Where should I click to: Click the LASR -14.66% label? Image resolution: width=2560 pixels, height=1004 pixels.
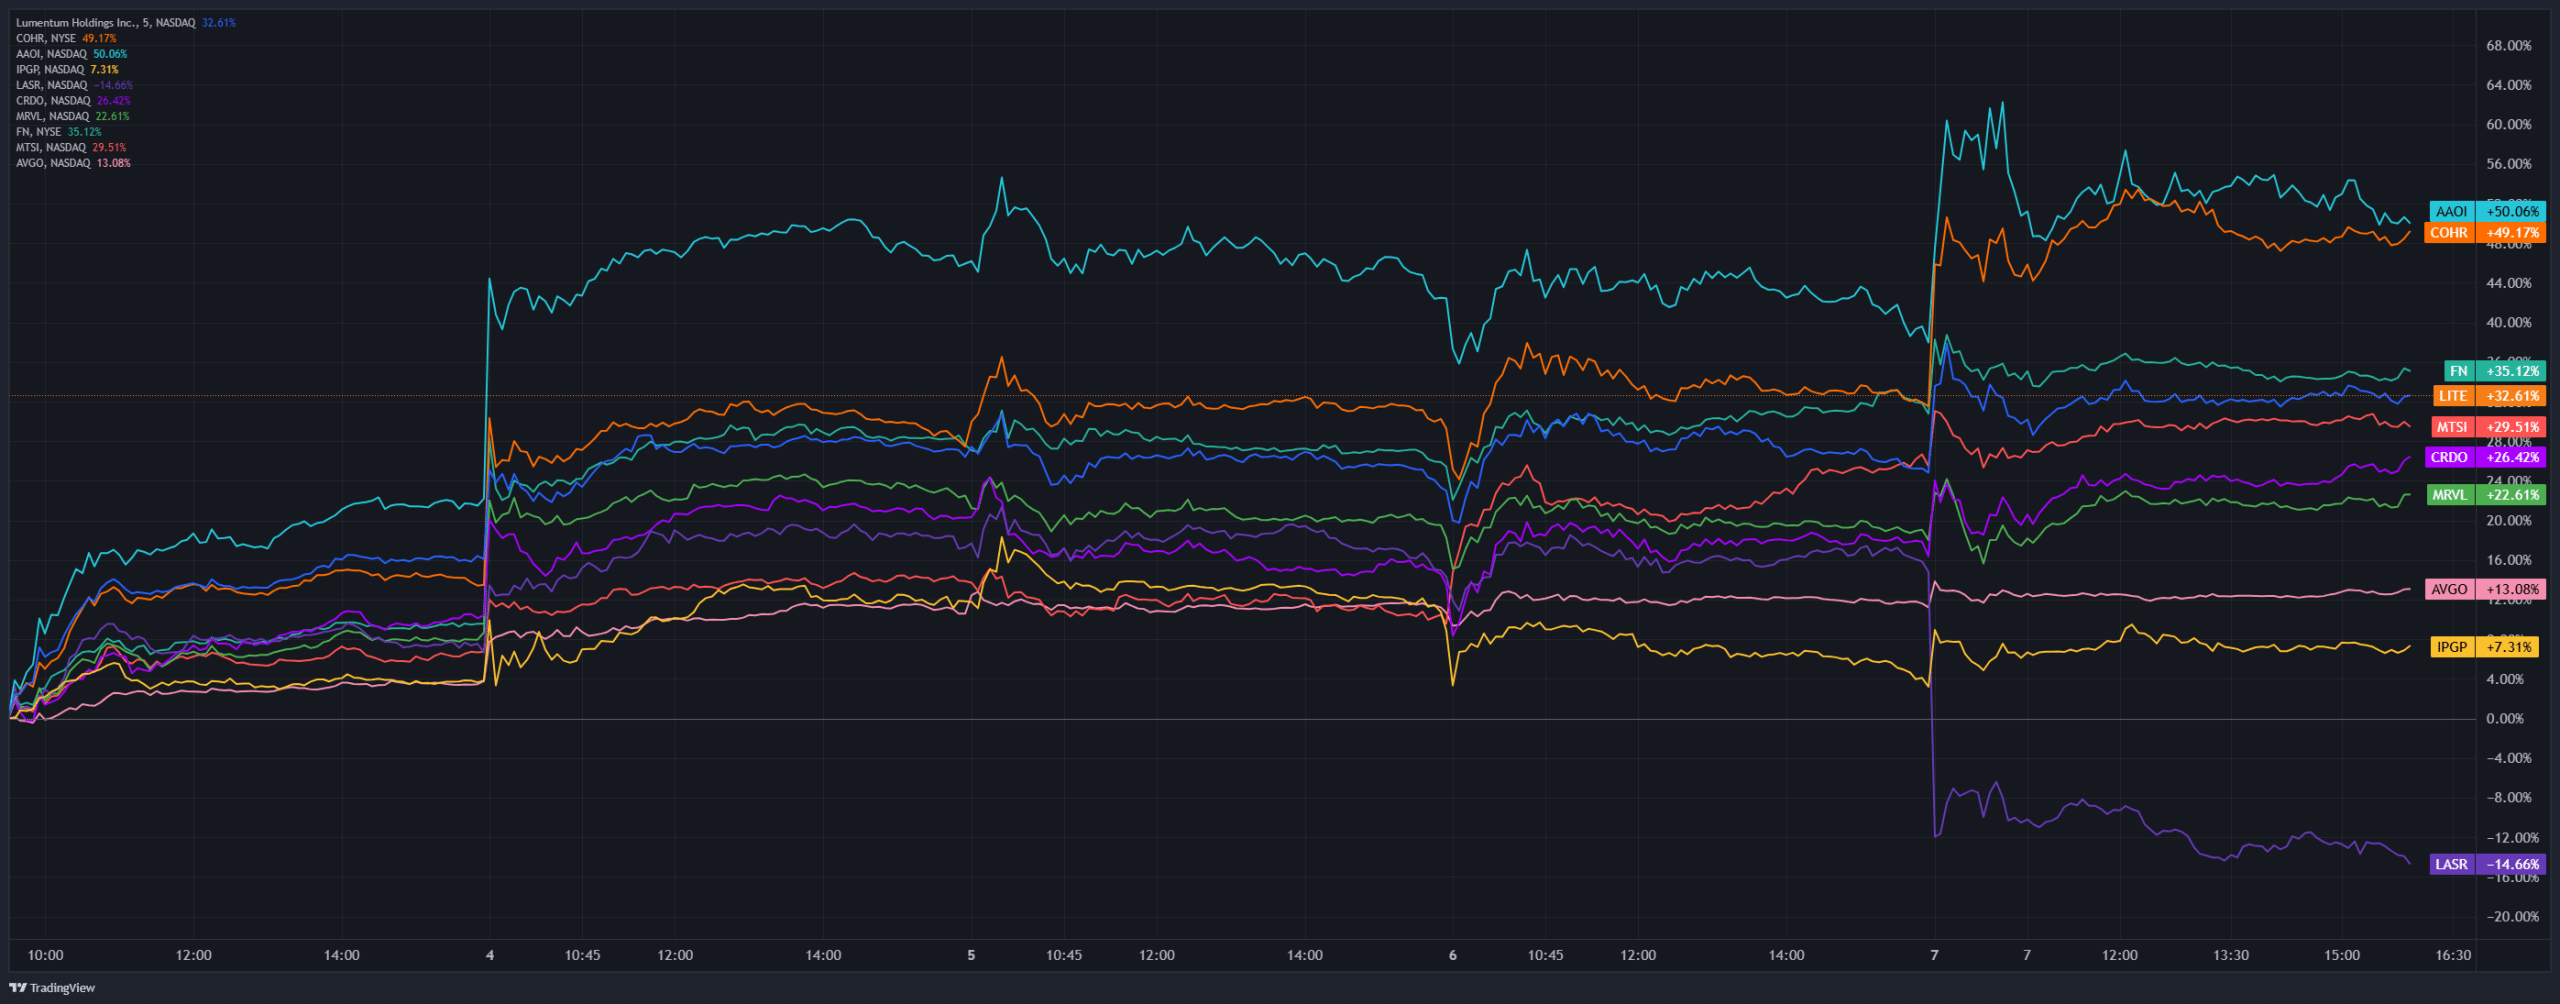2487,864
